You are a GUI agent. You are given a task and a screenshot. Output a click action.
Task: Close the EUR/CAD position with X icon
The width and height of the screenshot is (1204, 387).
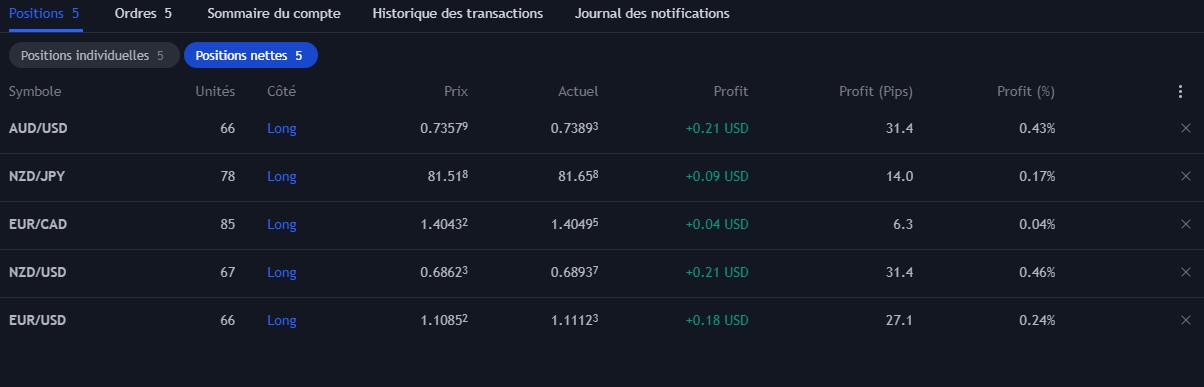(x=1186, y=224)
